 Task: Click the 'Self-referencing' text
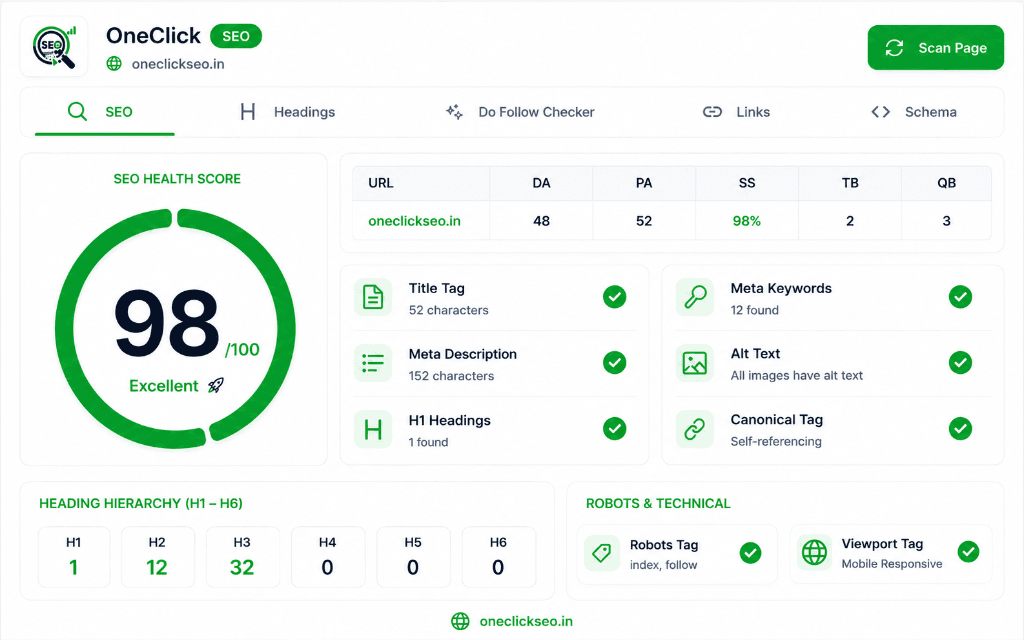click(x=776, y=441)
